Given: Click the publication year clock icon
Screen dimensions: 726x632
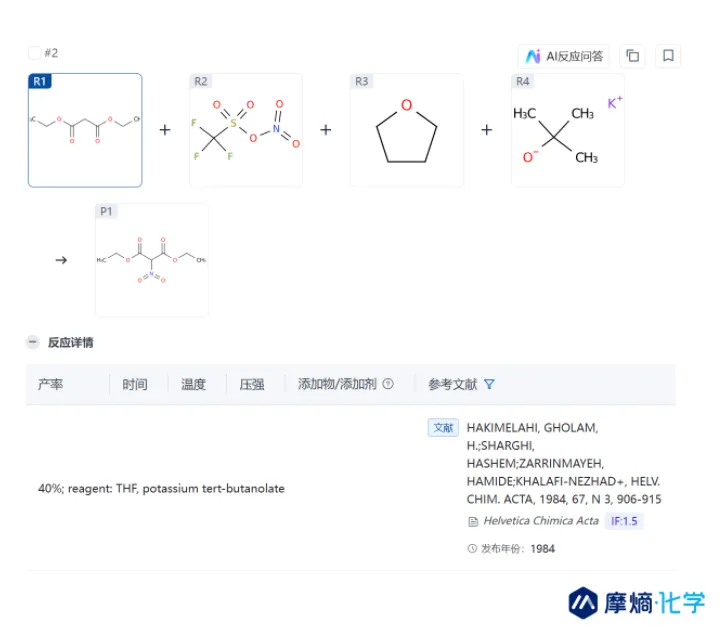Looking at the screenshot, I should [x=473, y=548].
